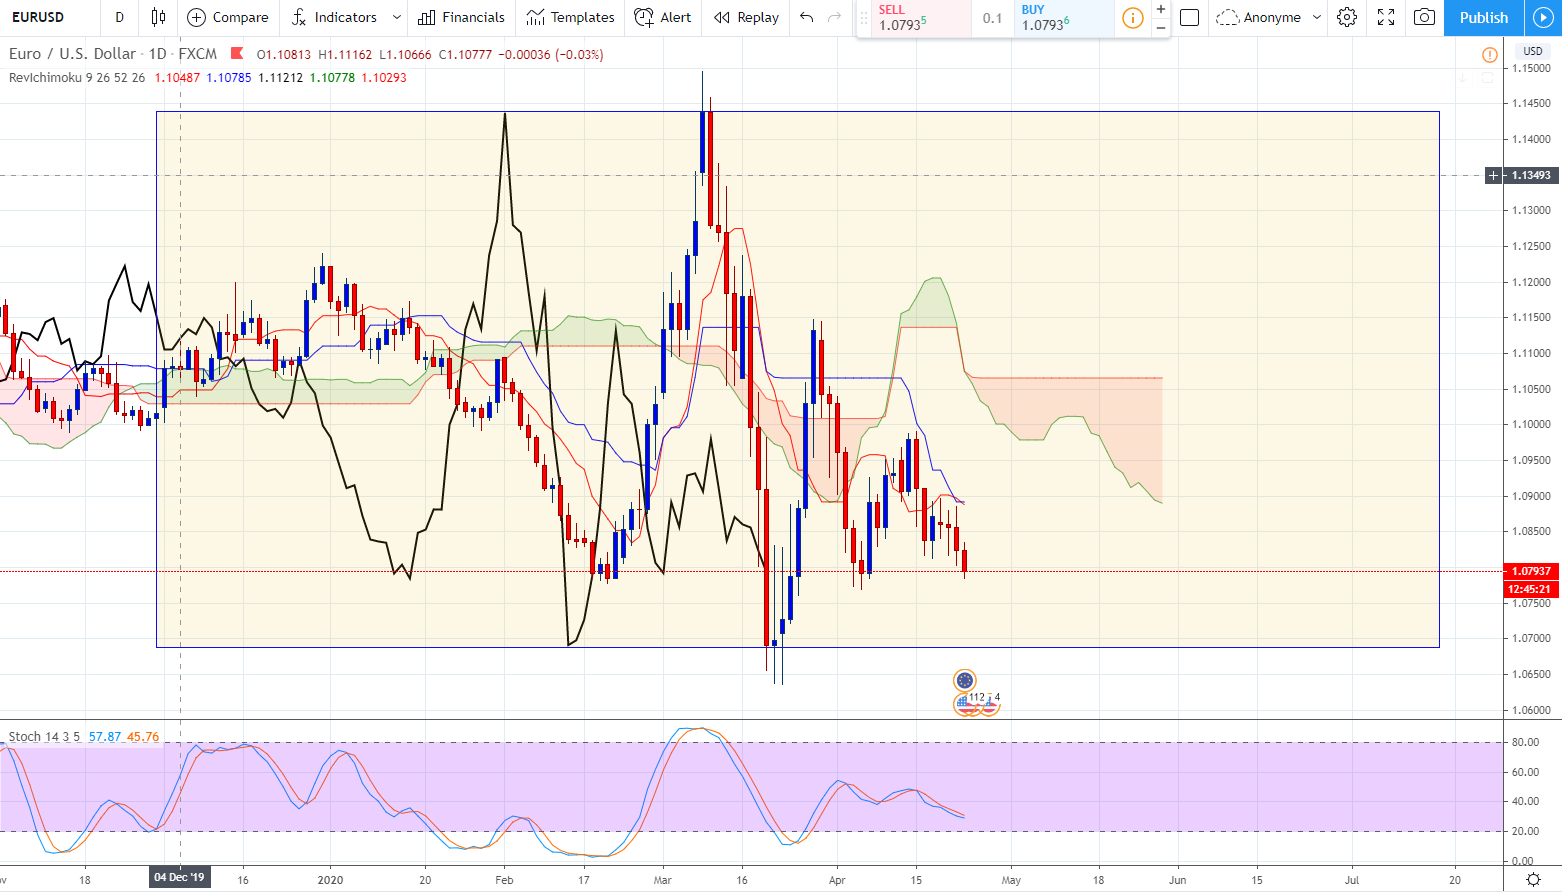Click the Euro flag event icon

tap(964, 681)
